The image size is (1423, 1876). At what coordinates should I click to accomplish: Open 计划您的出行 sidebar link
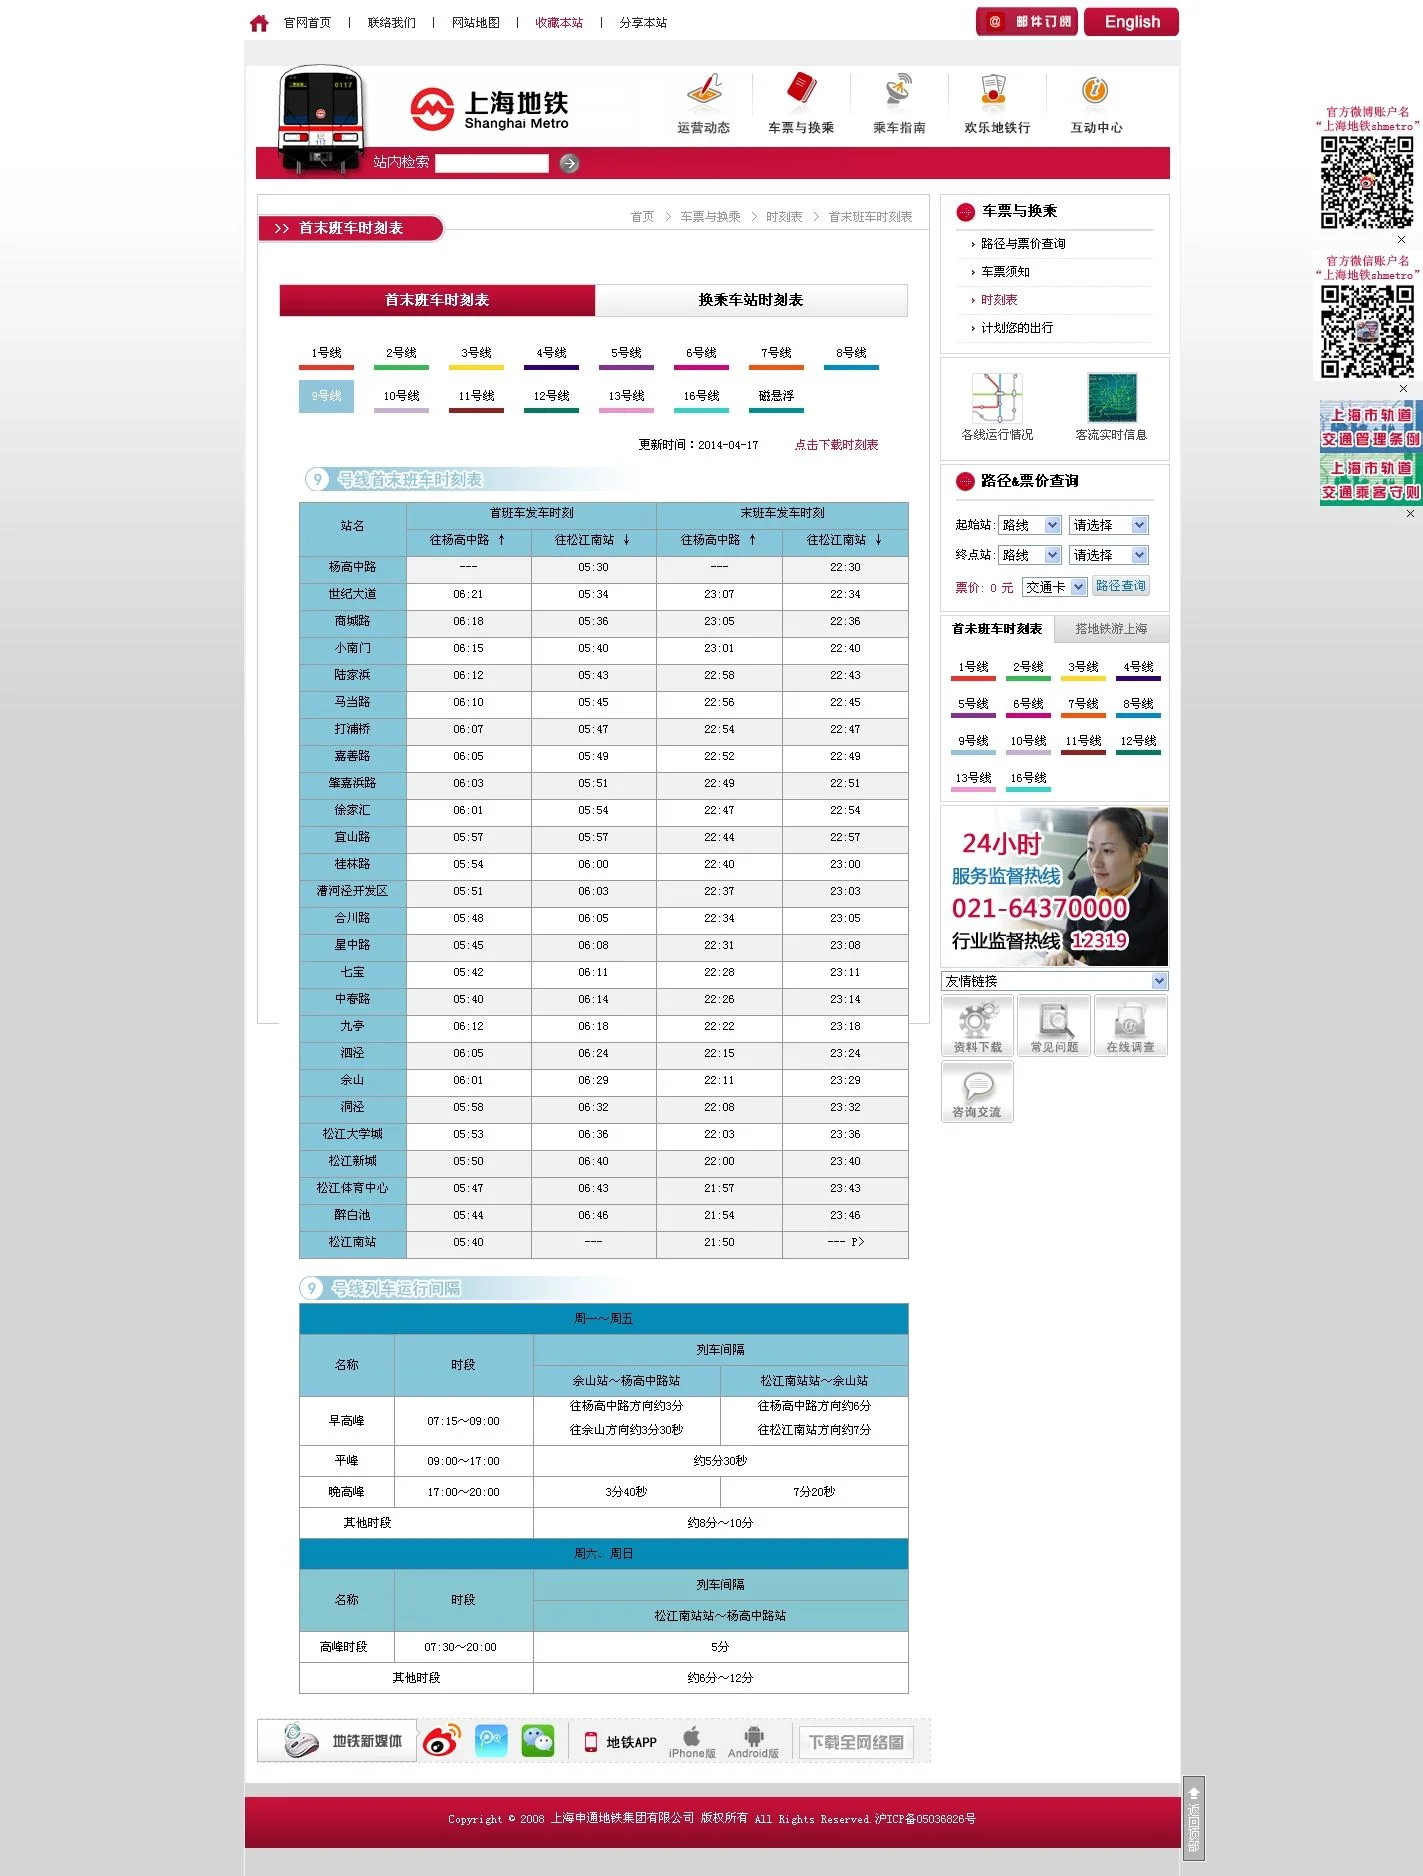coord(1017,328)
